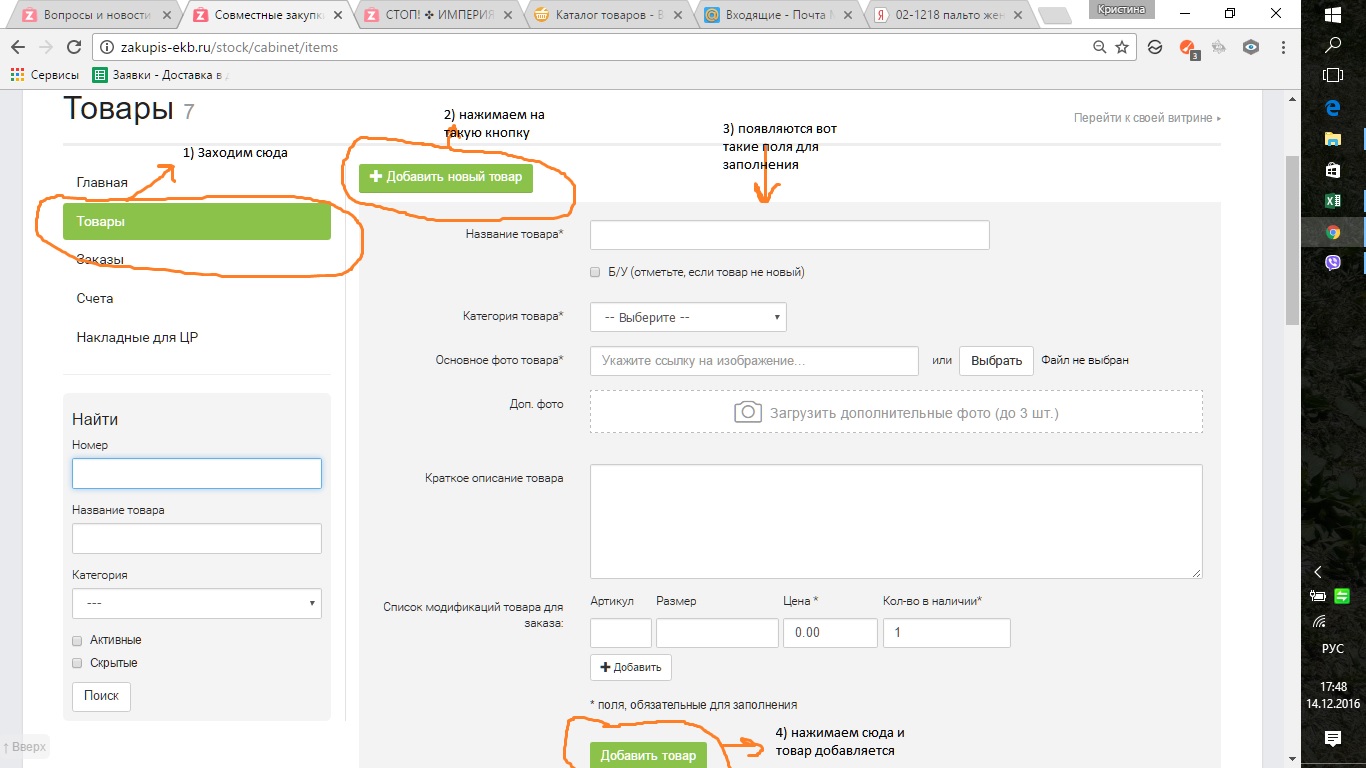This screenshot has height=768, width=1366.
Task: Open the Chrome three-dot menu
Action: point(1283,47)
